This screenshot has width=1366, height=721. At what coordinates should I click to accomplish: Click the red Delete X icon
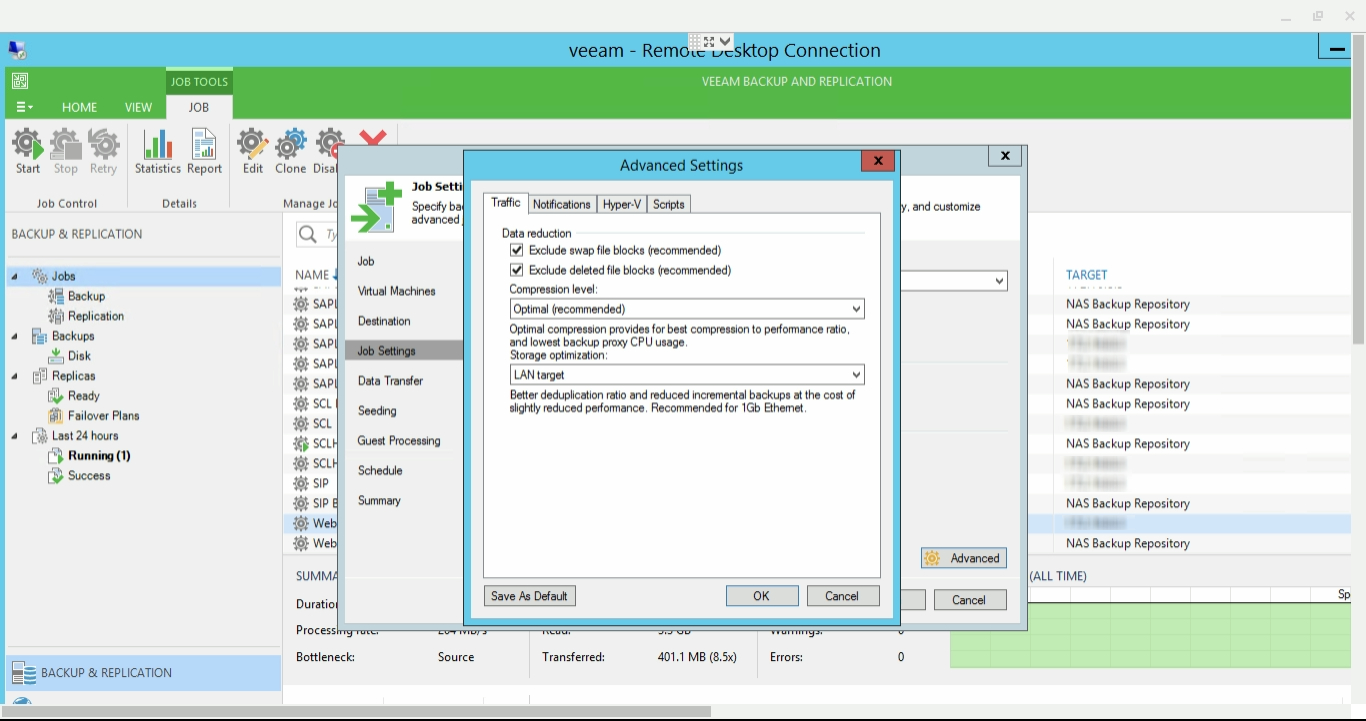[x=373, y=138]
